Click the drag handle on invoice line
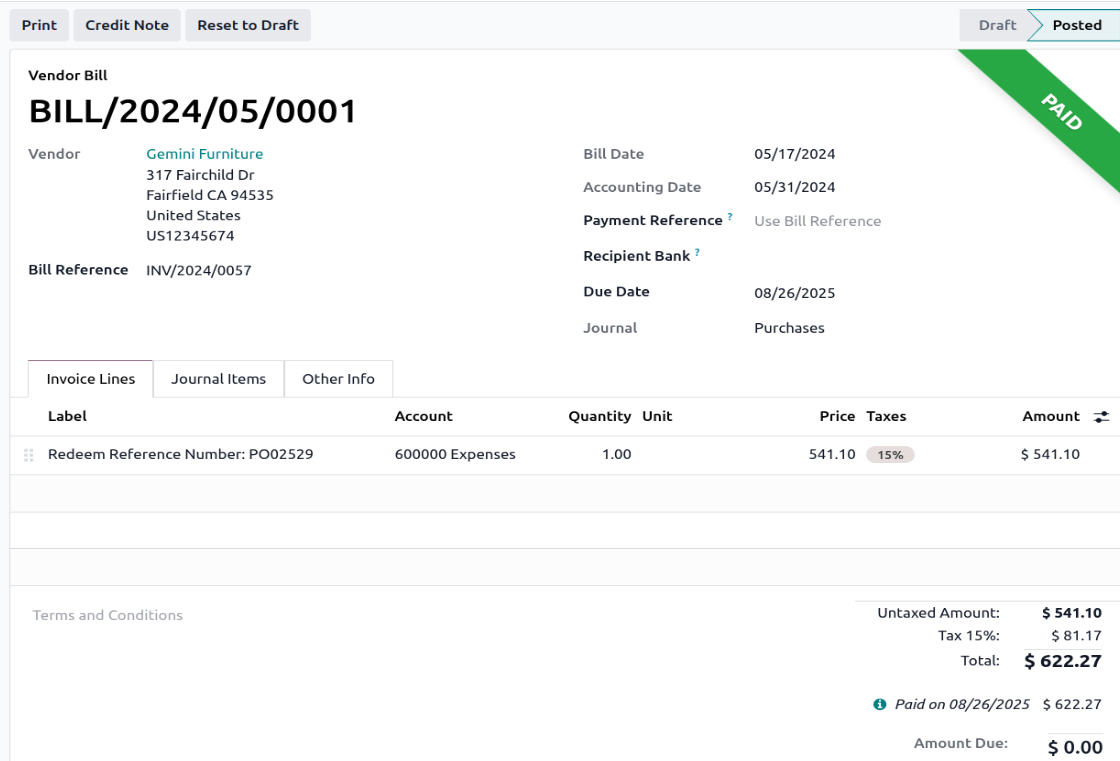This screenshot has height=761, width=1120. pyautogui.click(x=29, y=455)
